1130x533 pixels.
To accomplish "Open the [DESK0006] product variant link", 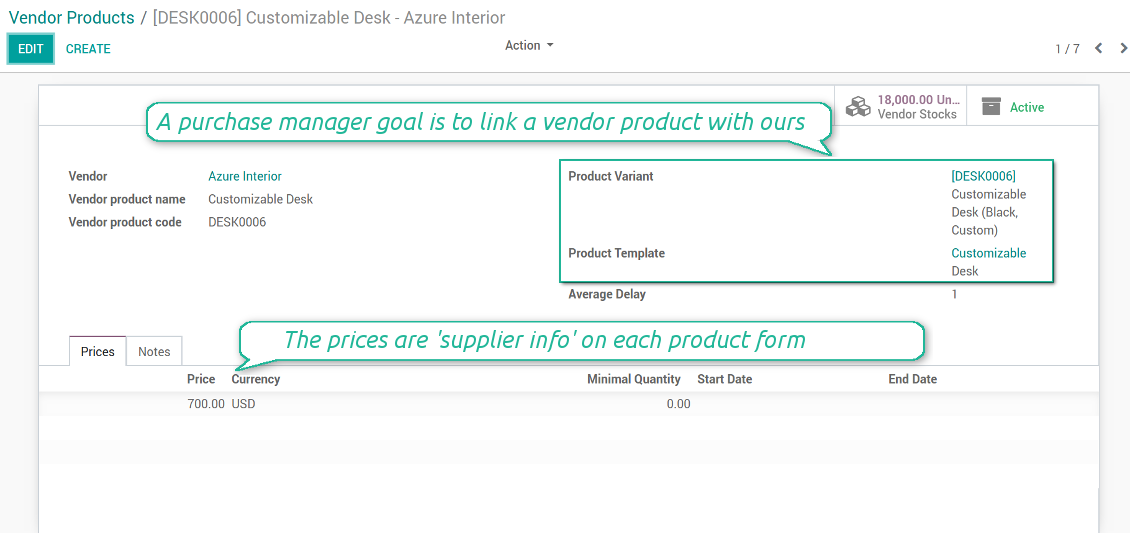I will 983,176.
